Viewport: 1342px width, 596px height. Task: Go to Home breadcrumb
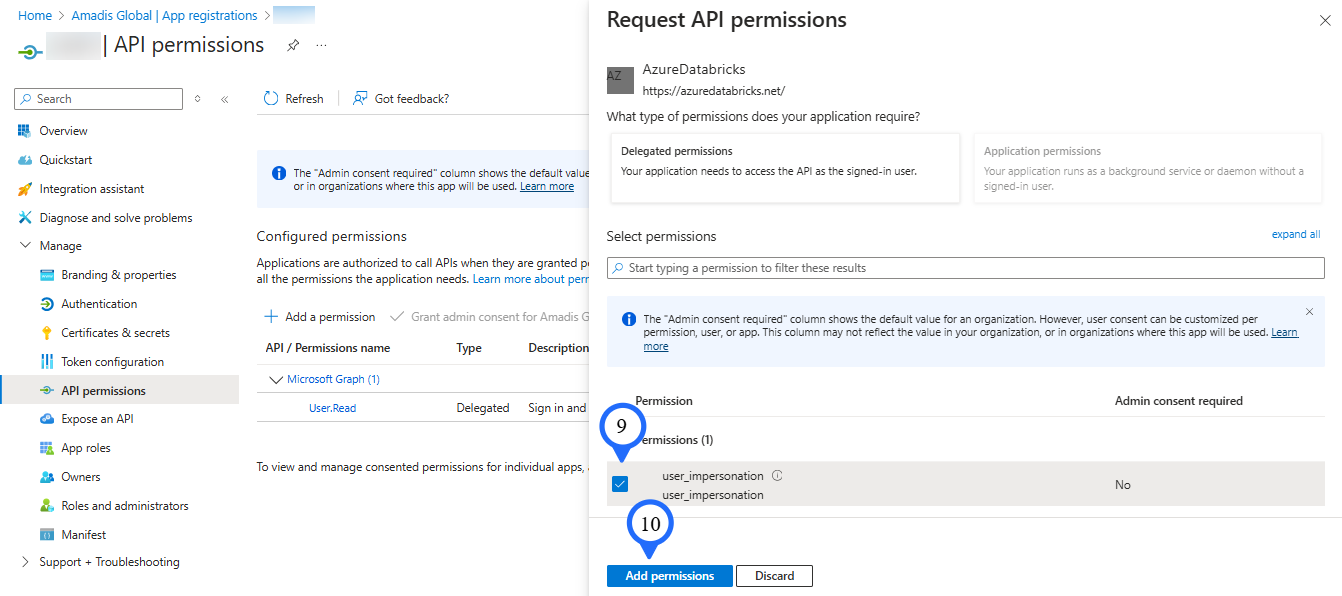[x=35, y=16]
